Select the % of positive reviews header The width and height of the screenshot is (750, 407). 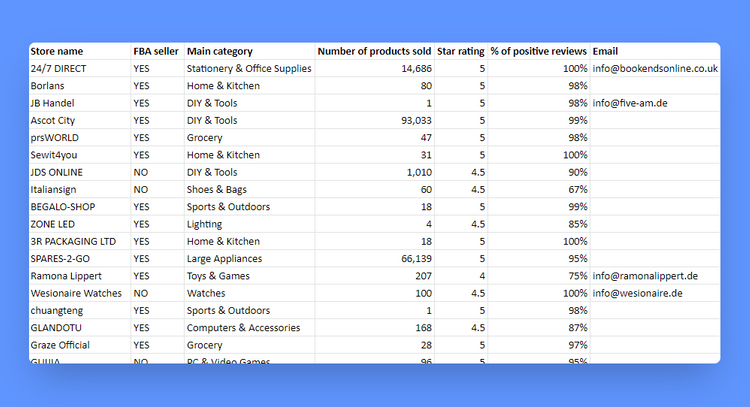tap(539, 51)
